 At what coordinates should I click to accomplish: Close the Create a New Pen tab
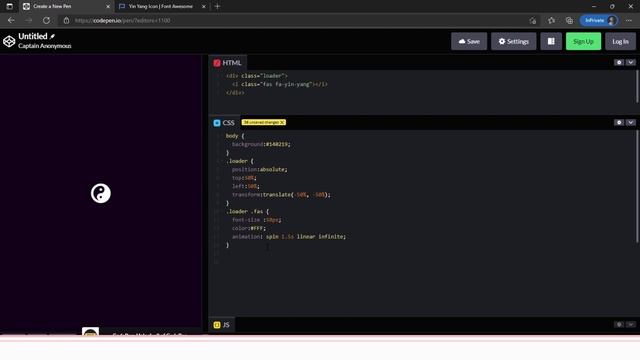coord(108,7)
